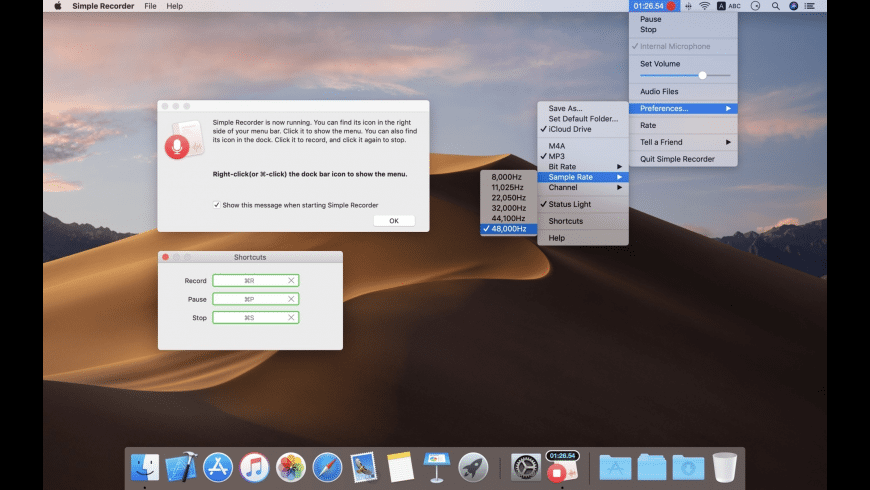
Task: Open Launchpad rocket icon in dock
Action: 473,467
